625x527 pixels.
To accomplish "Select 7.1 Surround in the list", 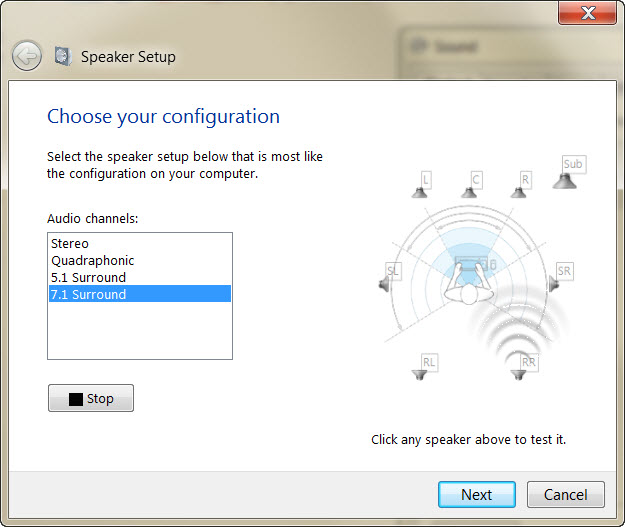I will [89, 294].
